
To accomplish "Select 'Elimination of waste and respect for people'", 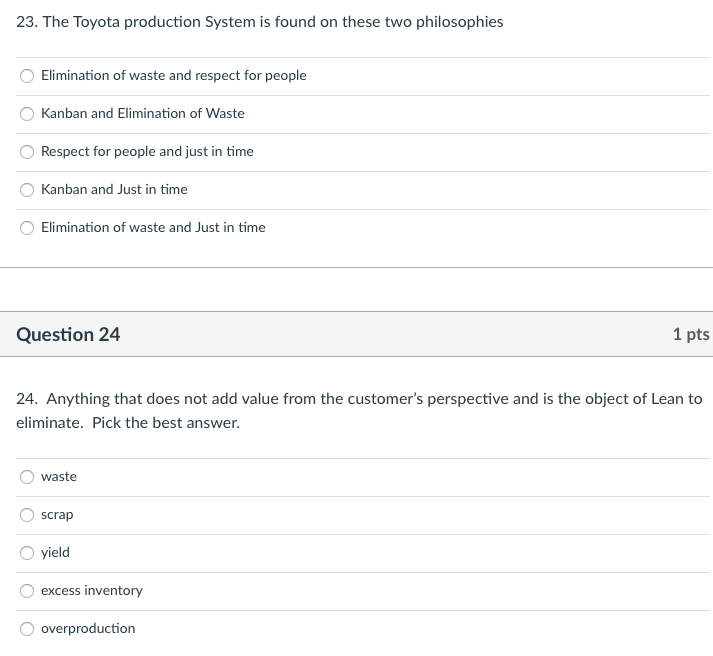I will [27, 76].
